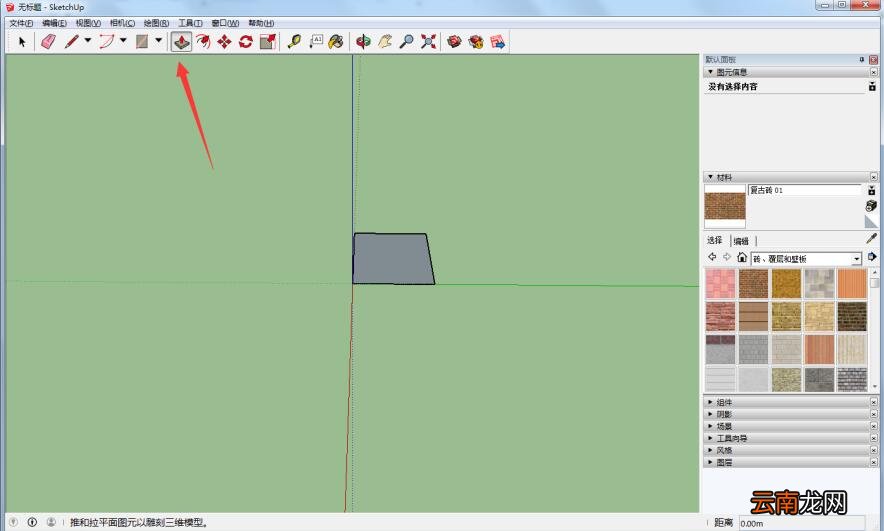
Task: Open the 绘图 menu
Action: coord(156,23)
